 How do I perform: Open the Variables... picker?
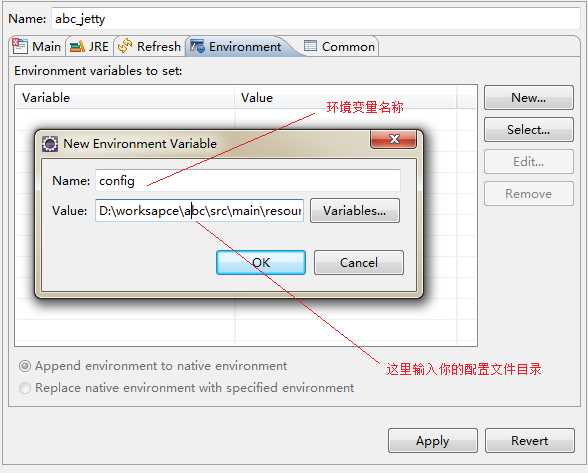click(355, 210)
